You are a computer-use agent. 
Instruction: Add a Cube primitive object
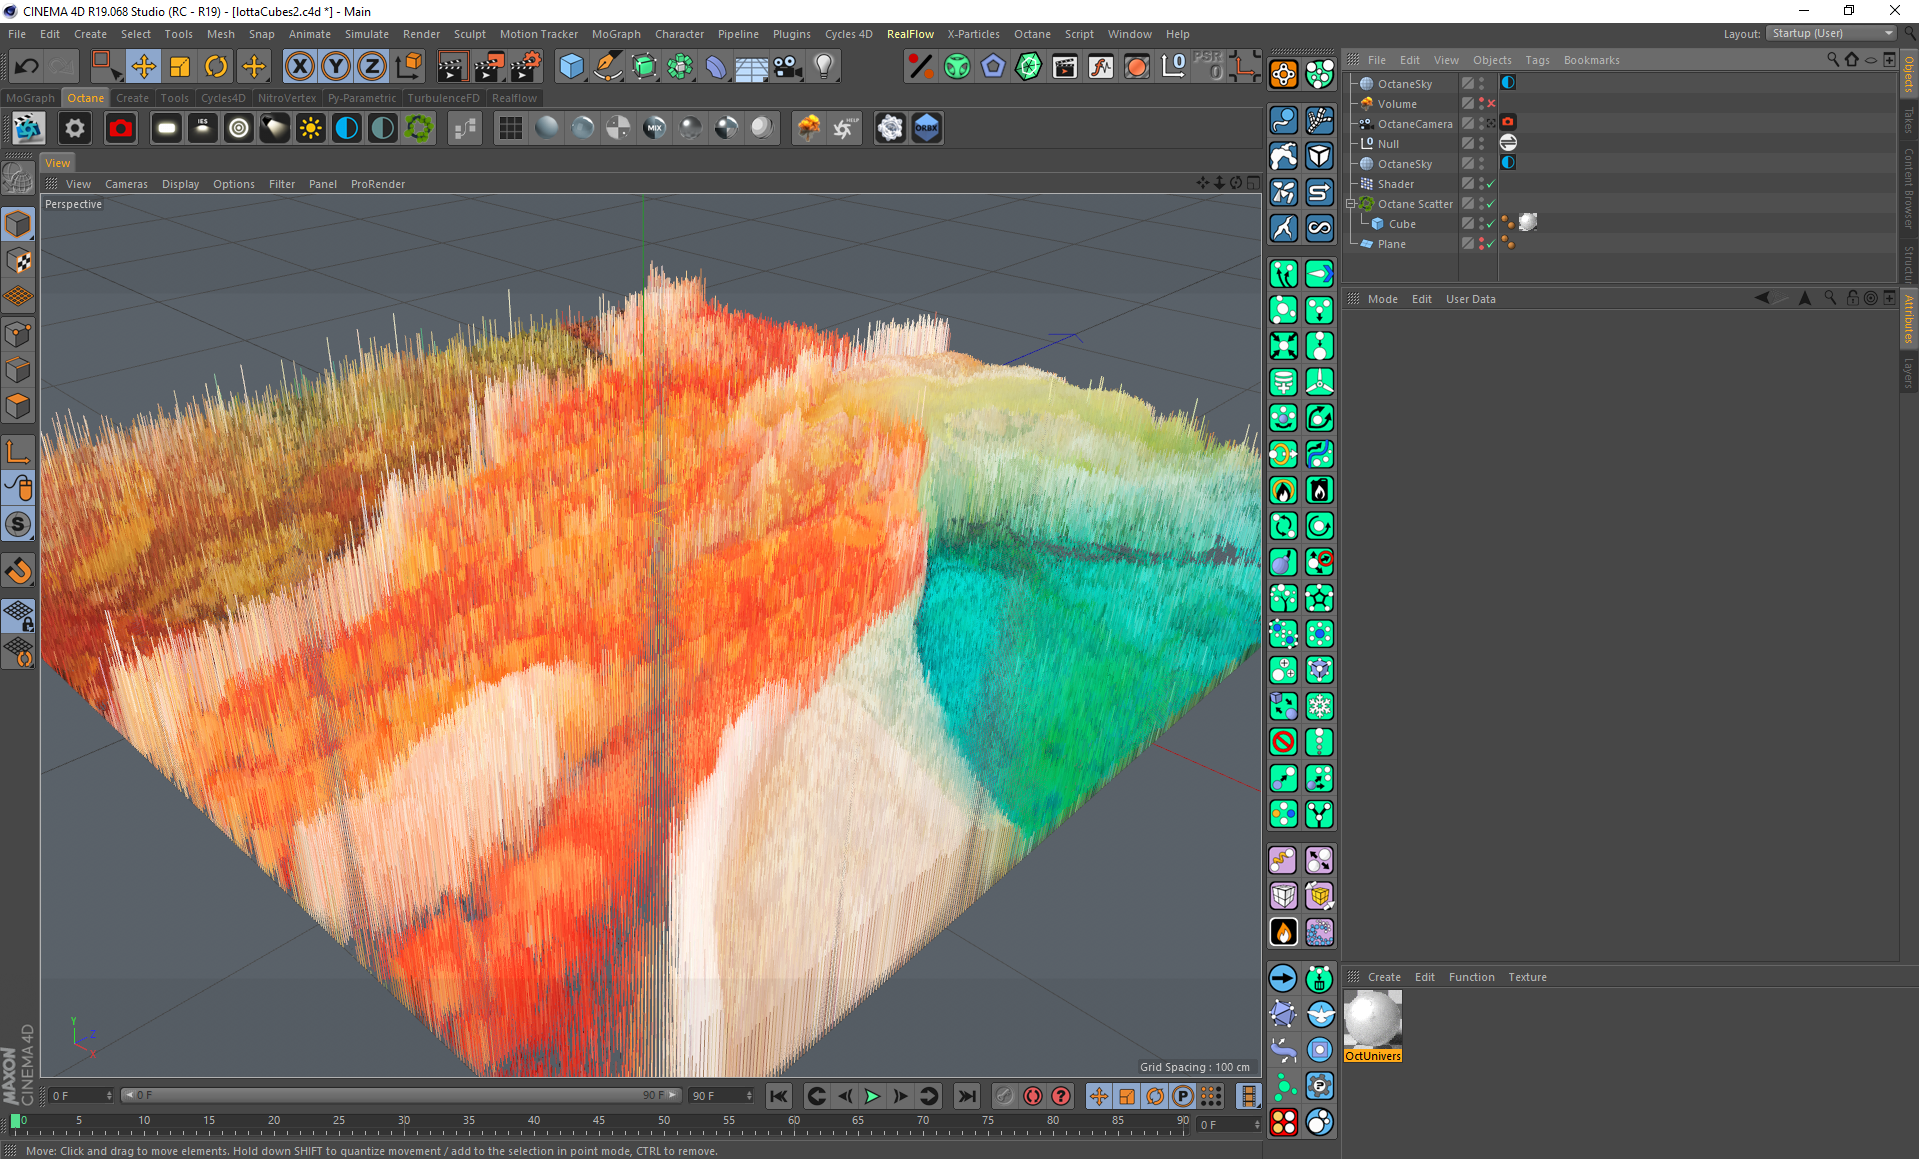coord(571,67)
